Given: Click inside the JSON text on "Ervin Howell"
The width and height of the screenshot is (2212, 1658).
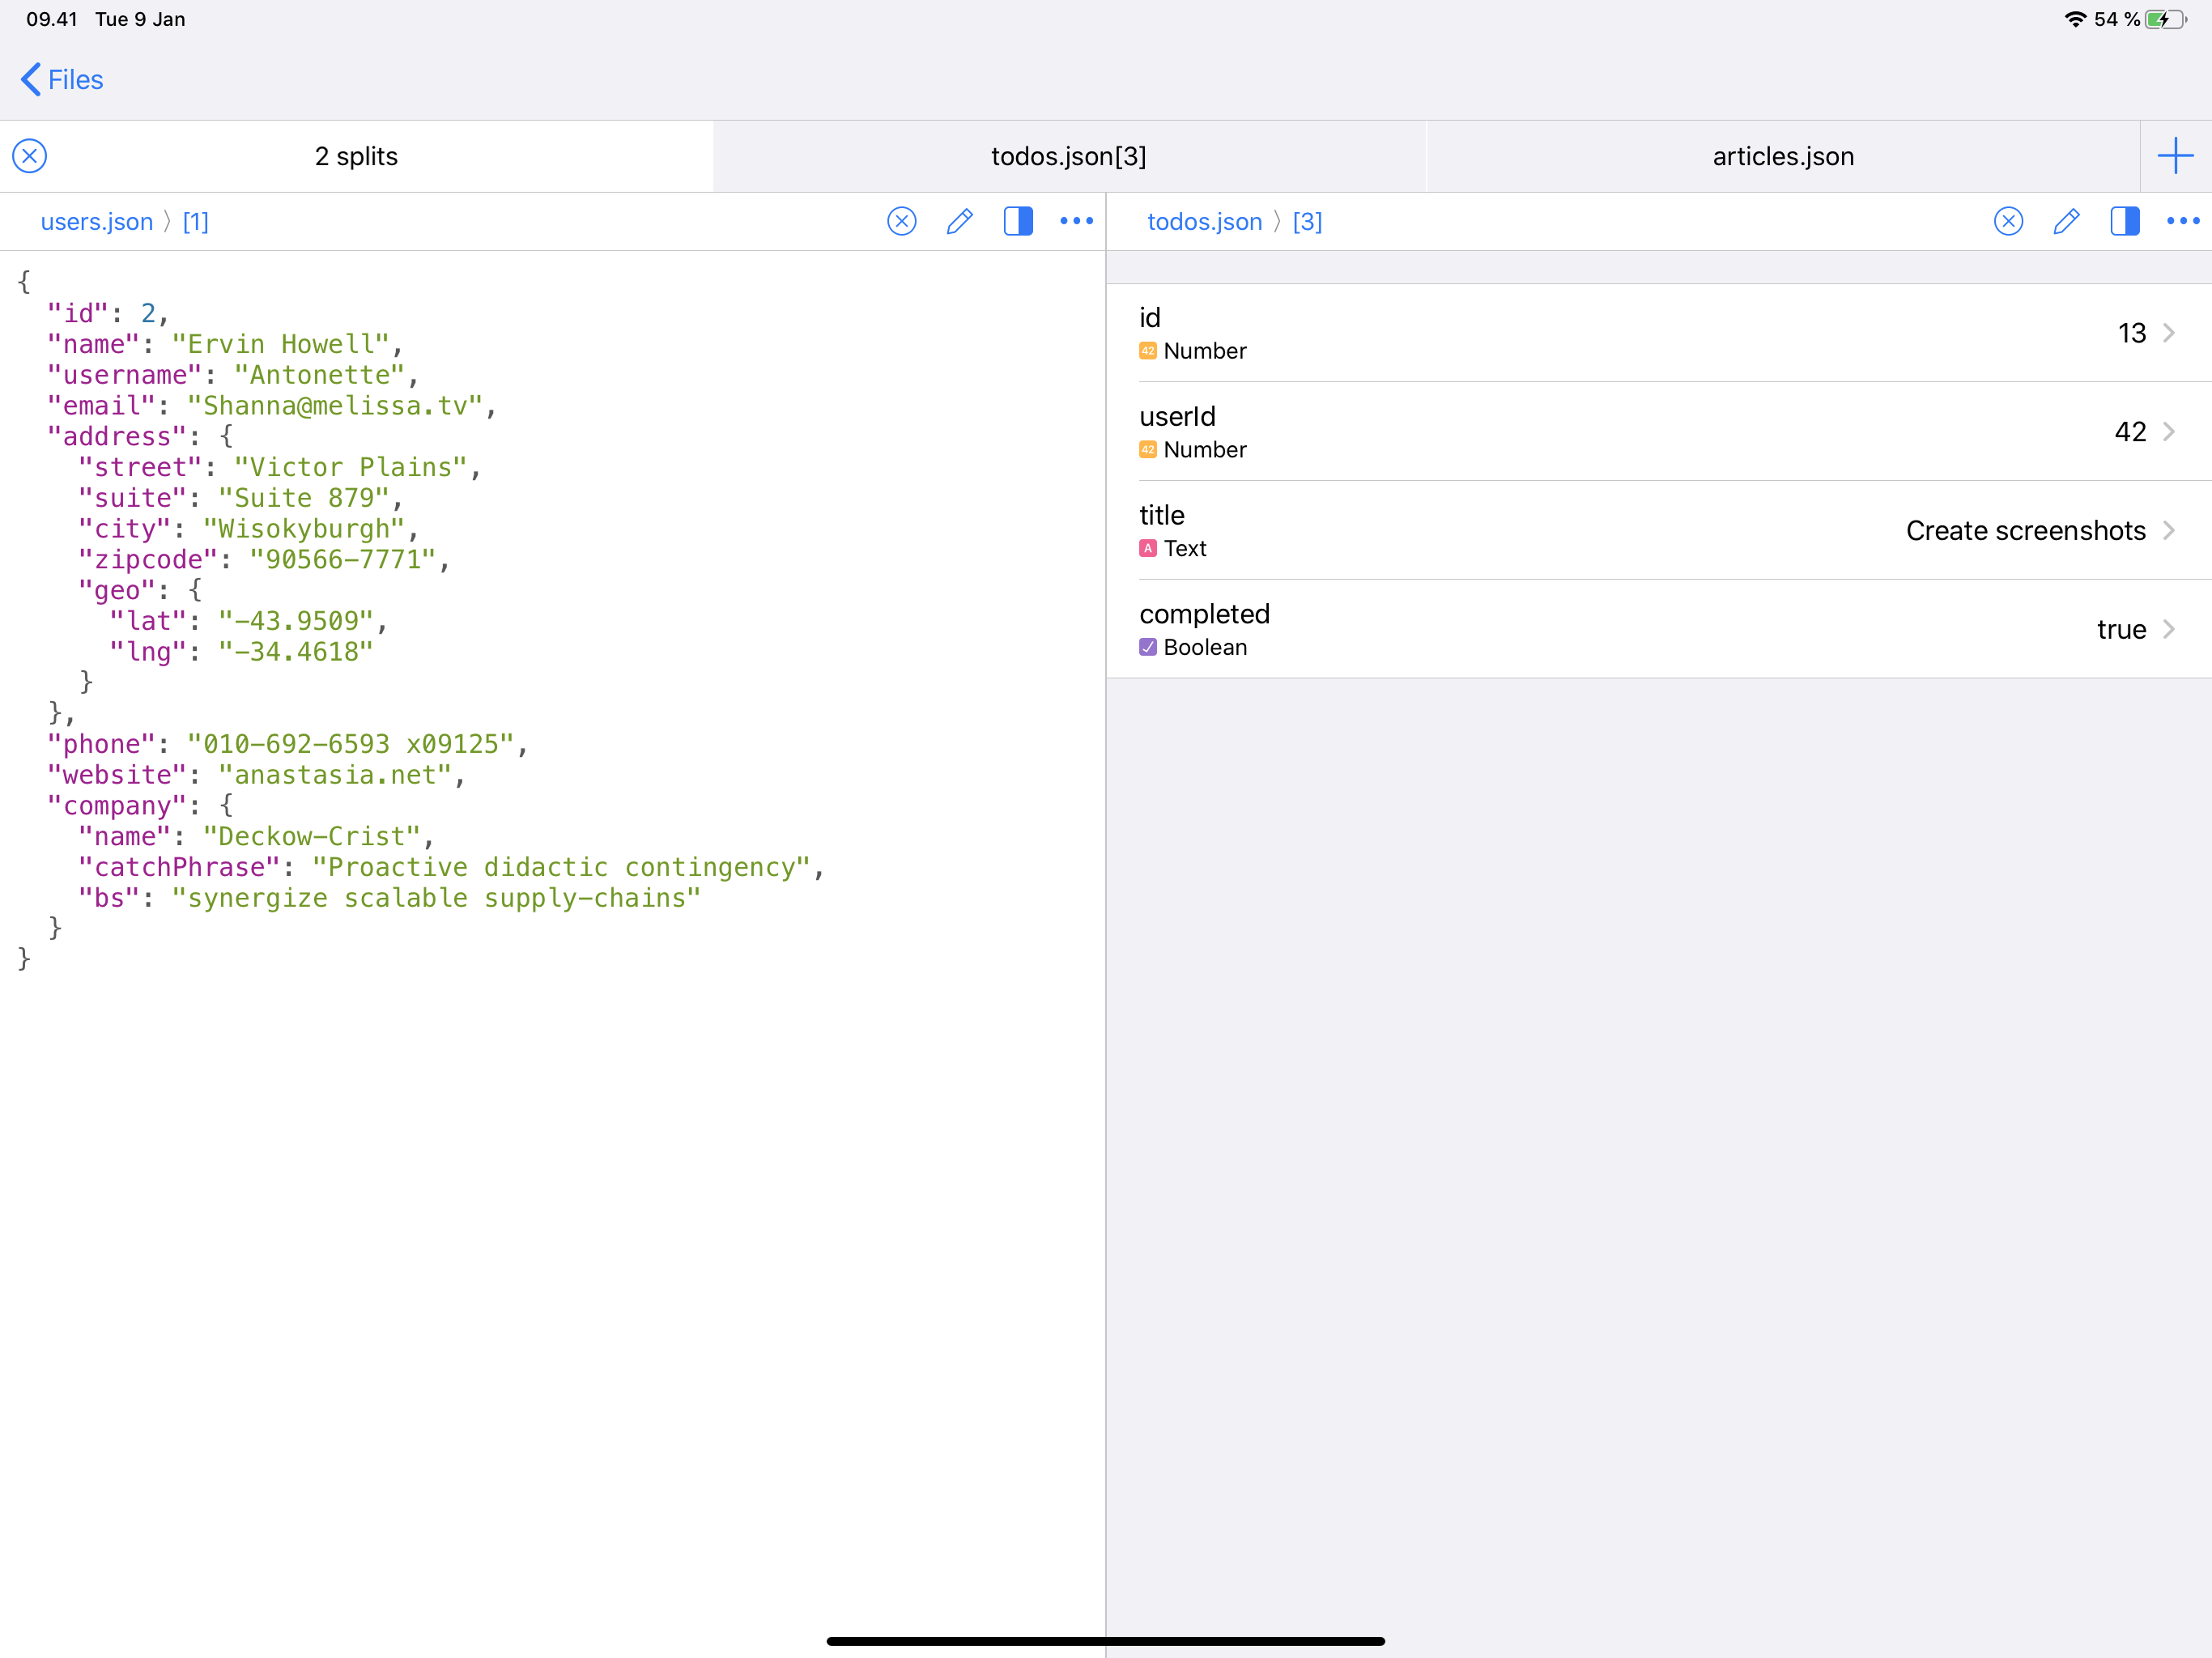Looking at the screenshot, I should 280,345.
